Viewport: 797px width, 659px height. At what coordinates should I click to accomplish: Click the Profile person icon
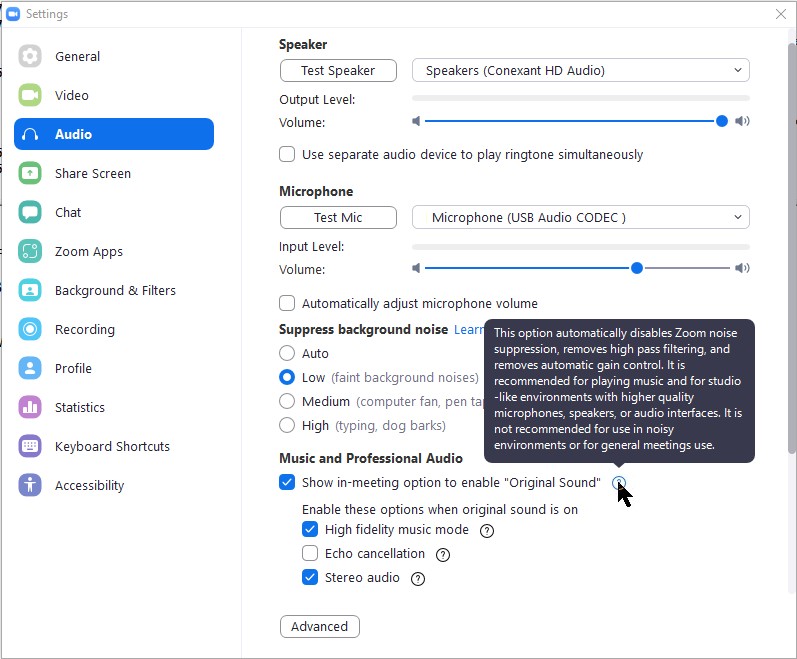(30, 368)
